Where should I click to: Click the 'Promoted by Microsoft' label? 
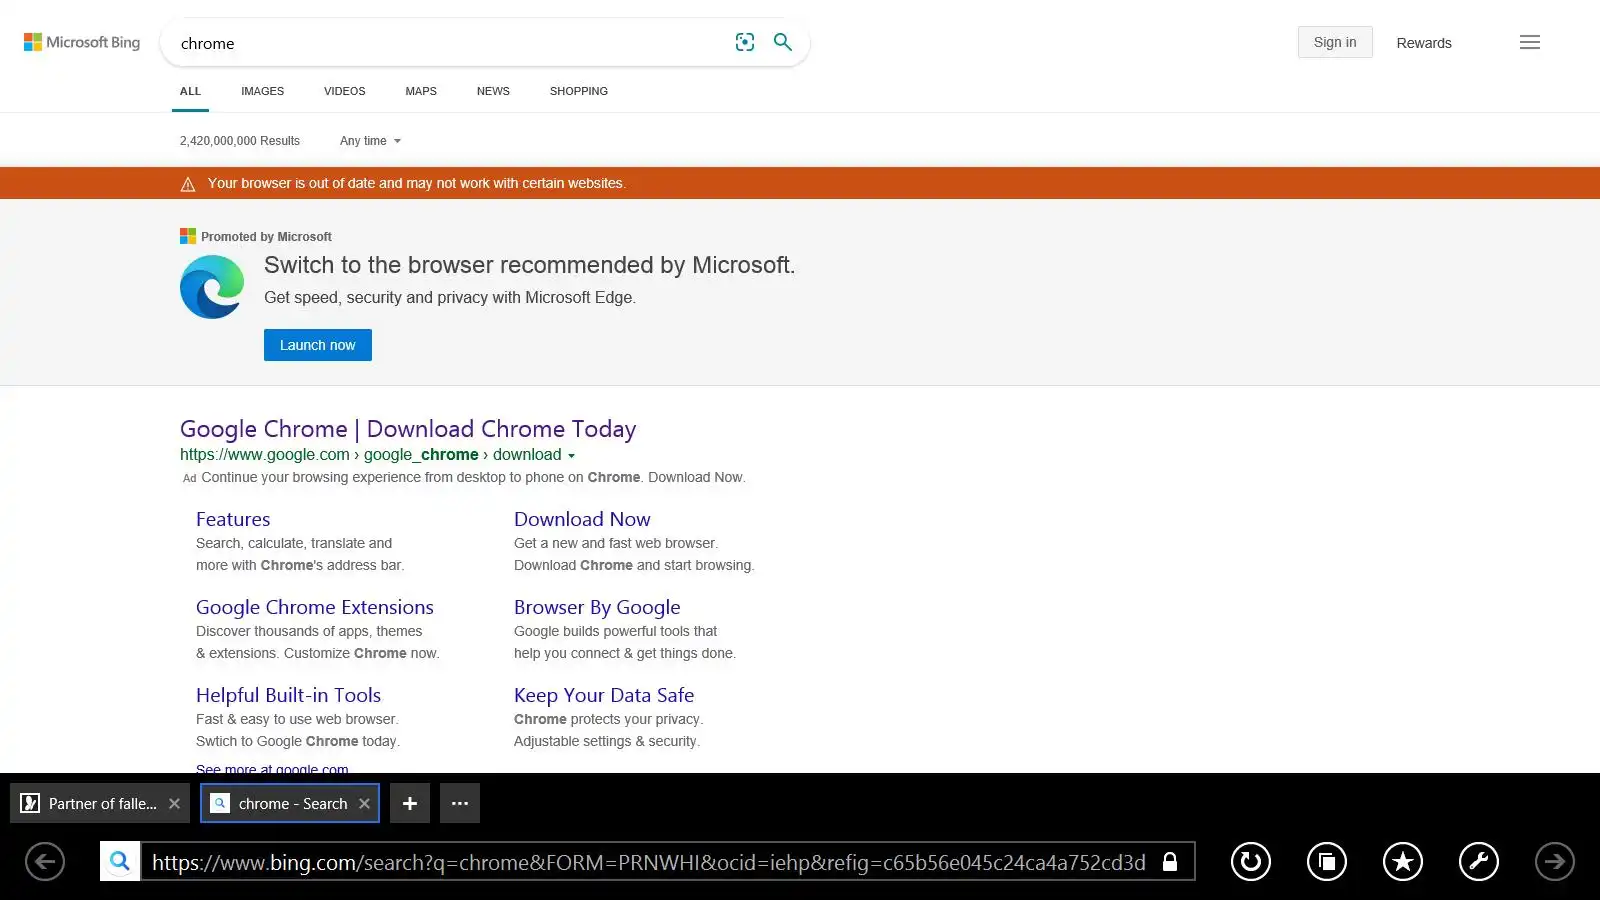coord(266,237)
